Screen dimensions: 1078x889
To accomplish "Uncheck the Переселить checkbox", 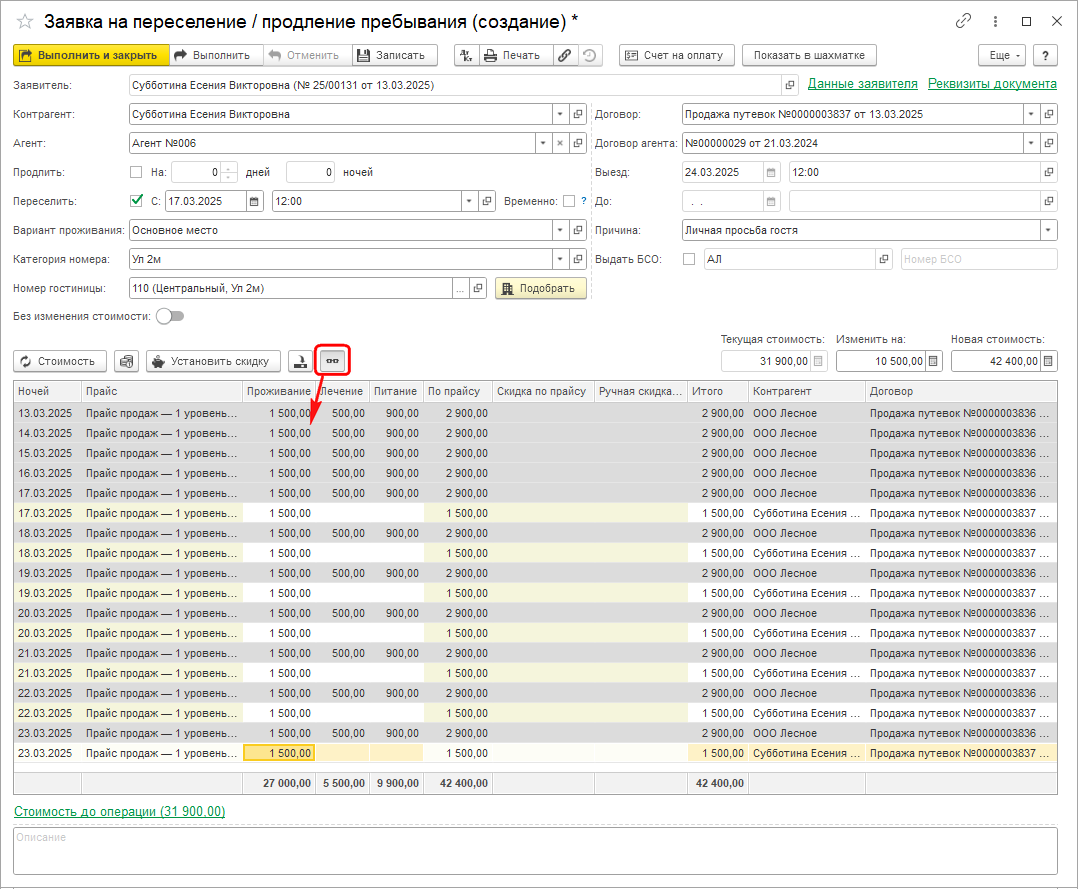I will tap(137, 201).
